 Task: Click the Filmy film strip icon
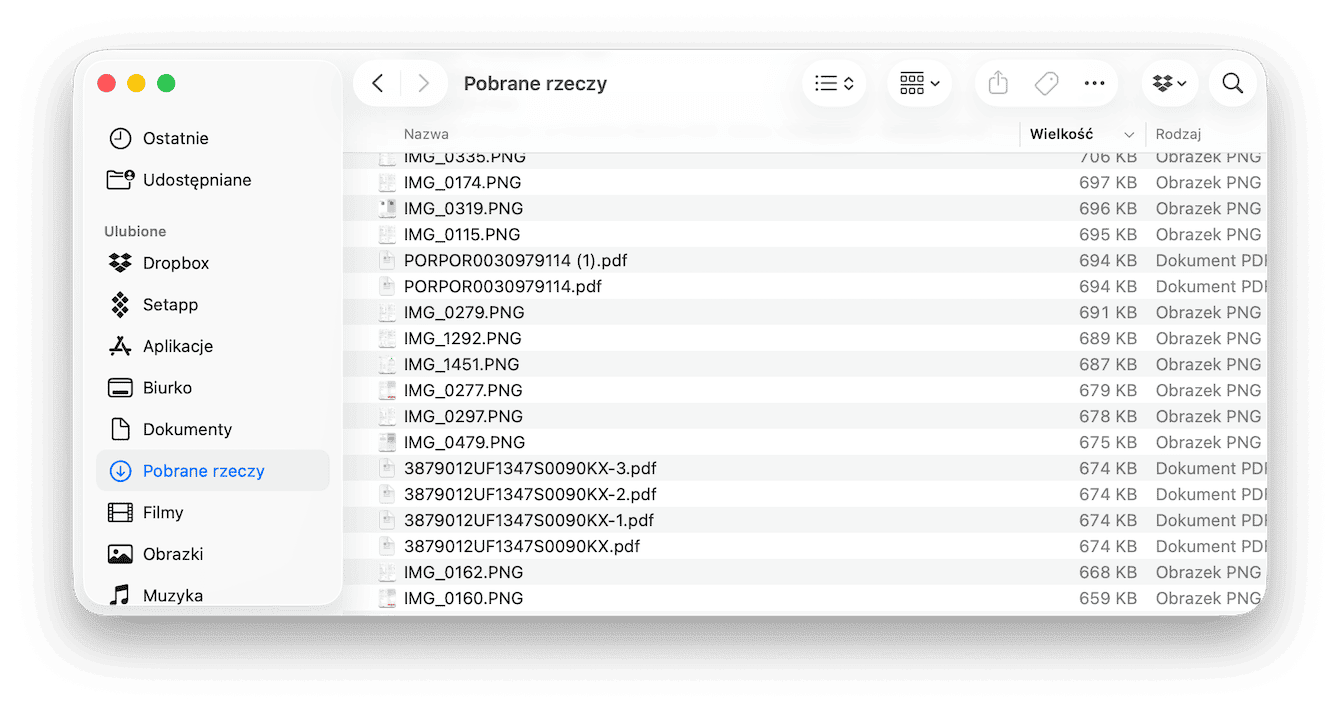tap(120, 512)
